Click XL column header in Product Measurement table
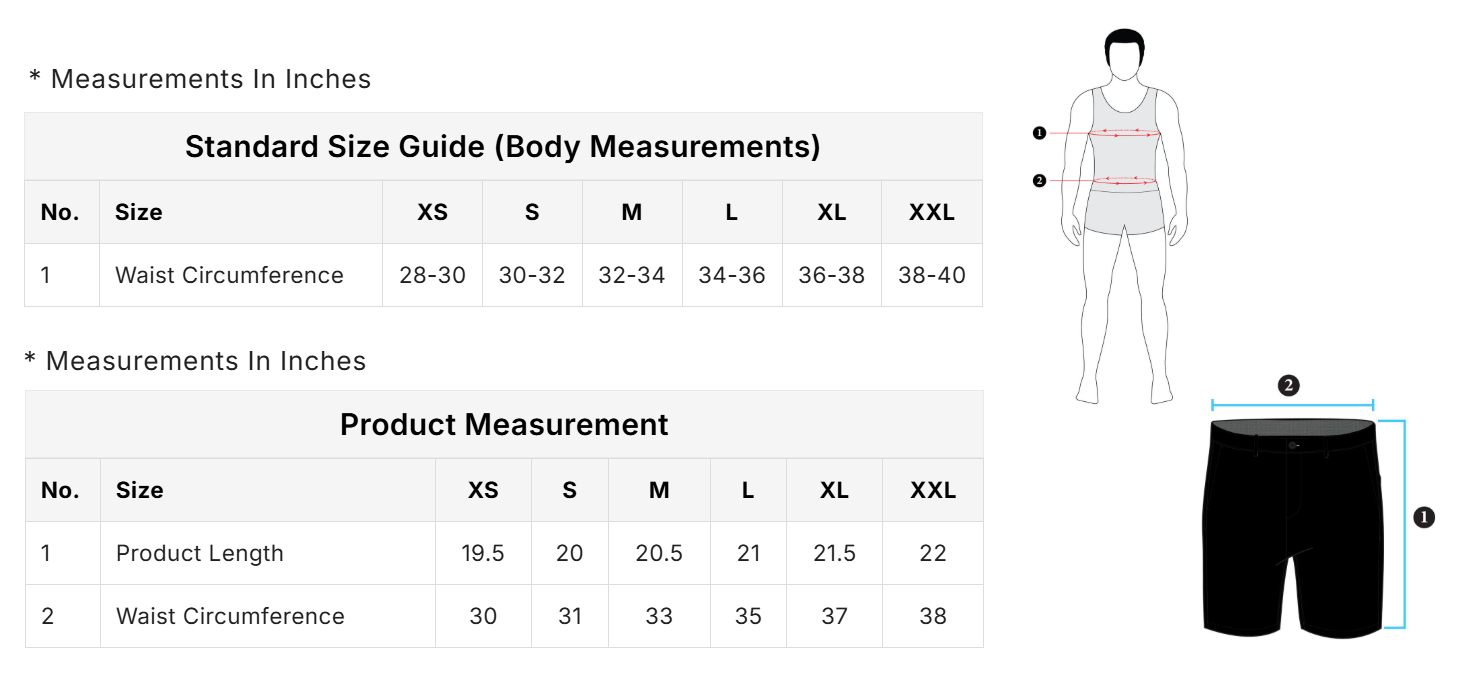Image resolution: width=1461 pixels, height=691 pixels. [x=835, y=490]
